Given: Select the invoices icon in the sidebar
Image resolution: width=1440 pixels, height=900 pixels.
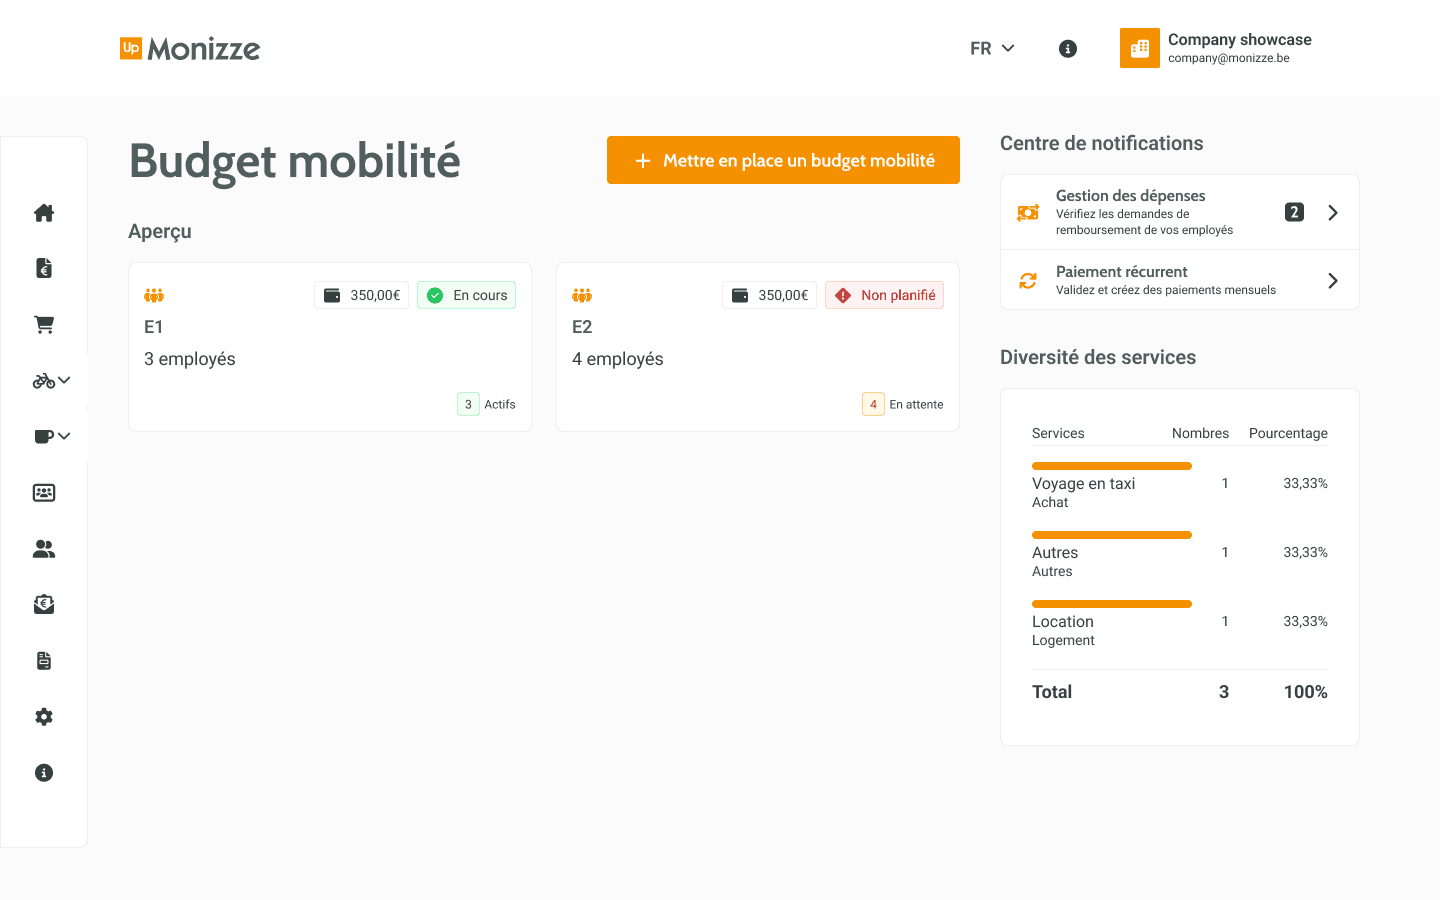Looking at the screenshot, I should tap(43, 268).
